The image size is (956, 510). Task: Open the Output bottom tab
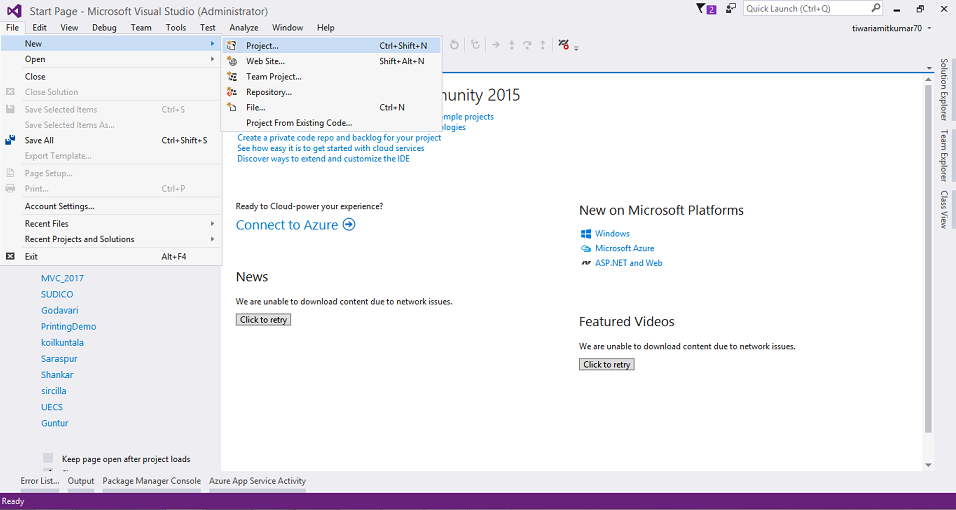pyautogui.click(x=81, y=481)
